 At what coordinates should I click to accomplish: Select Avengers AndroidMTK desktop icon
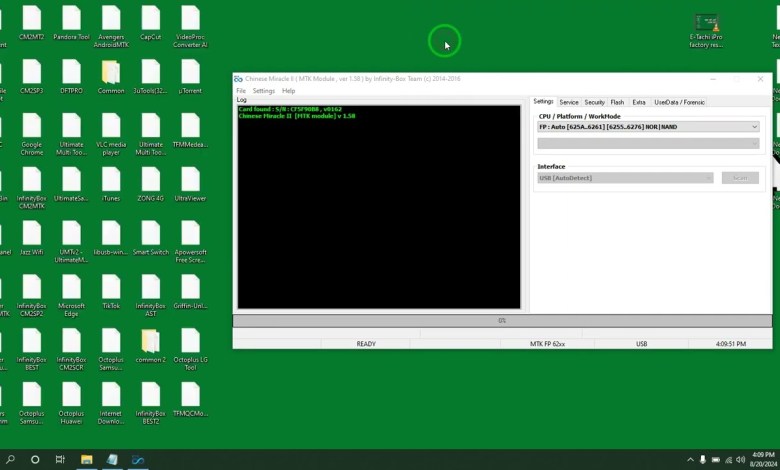pyautogui.click(x=111, y=26)
